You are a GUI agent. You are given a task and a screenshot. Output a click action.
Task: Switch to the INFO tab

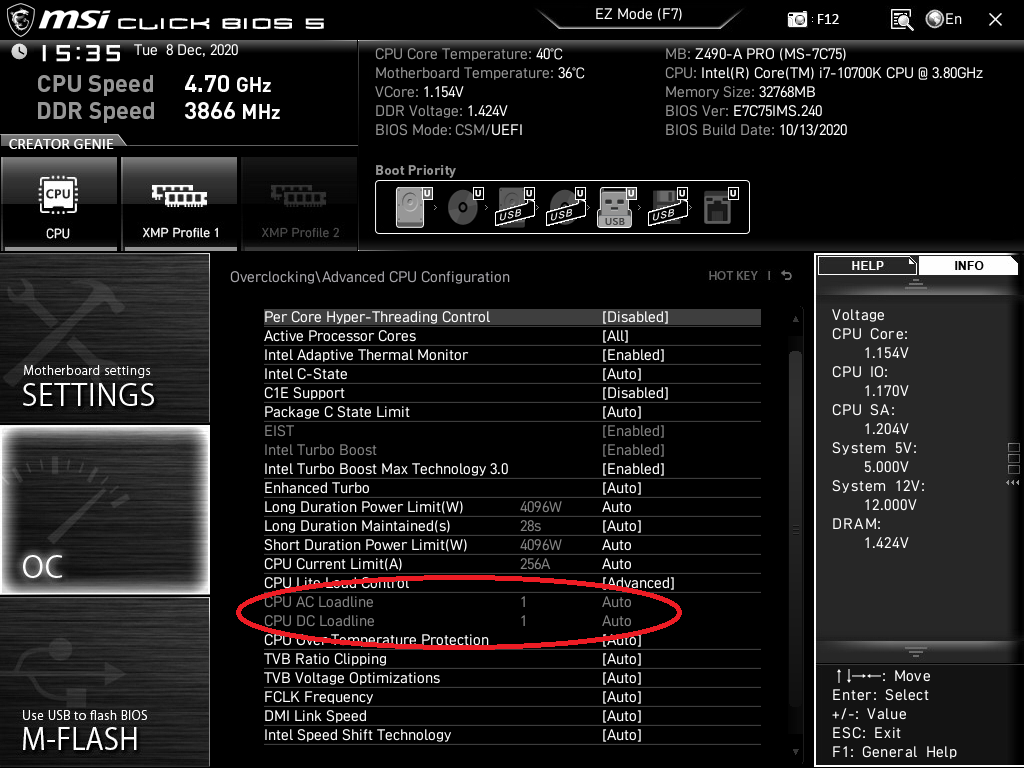(968, 265)
